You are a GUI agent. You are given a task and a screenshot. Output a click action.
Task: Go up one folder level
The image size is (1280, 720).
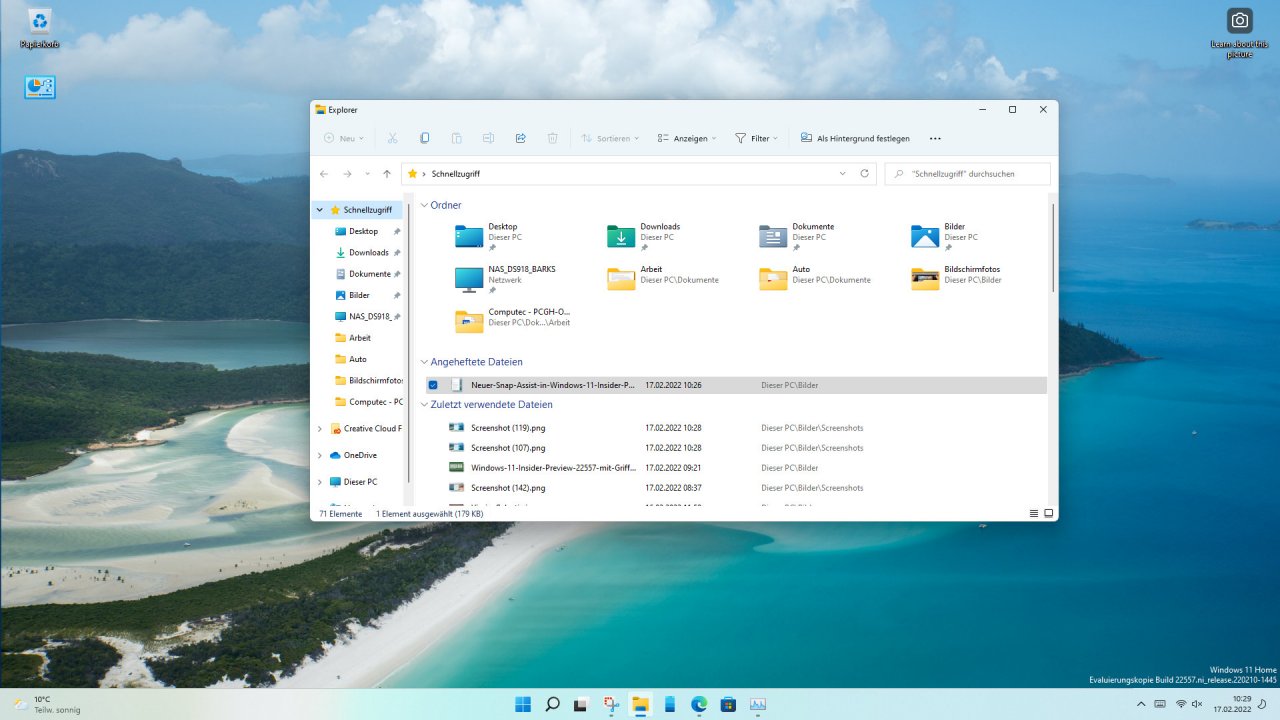[x=387, y=174]
